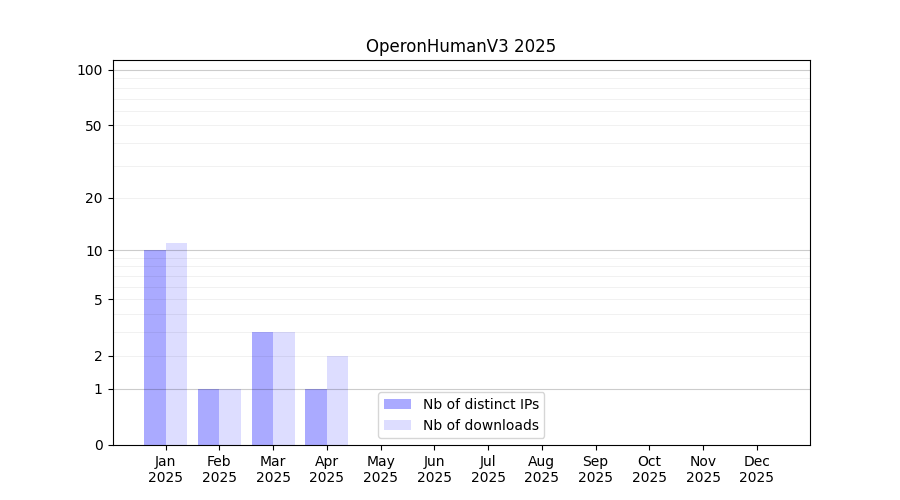The width and height of the screenshot is (900, 500).
Task: Select the 'Nb of distinct IPs' legend label
Action: tap(480, 404)
